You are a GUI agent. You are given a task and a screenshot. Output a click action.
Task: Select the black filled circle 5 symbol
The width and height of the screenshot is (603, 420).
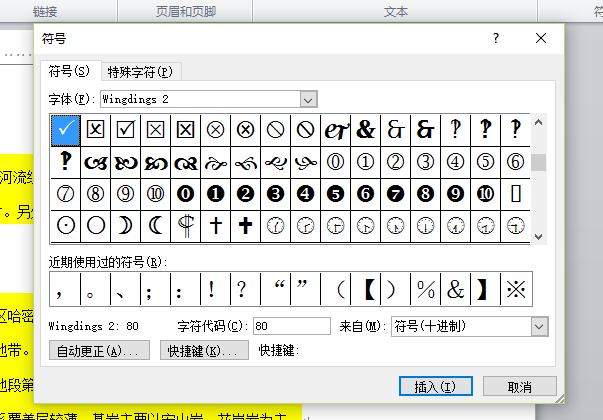(335, 194)
